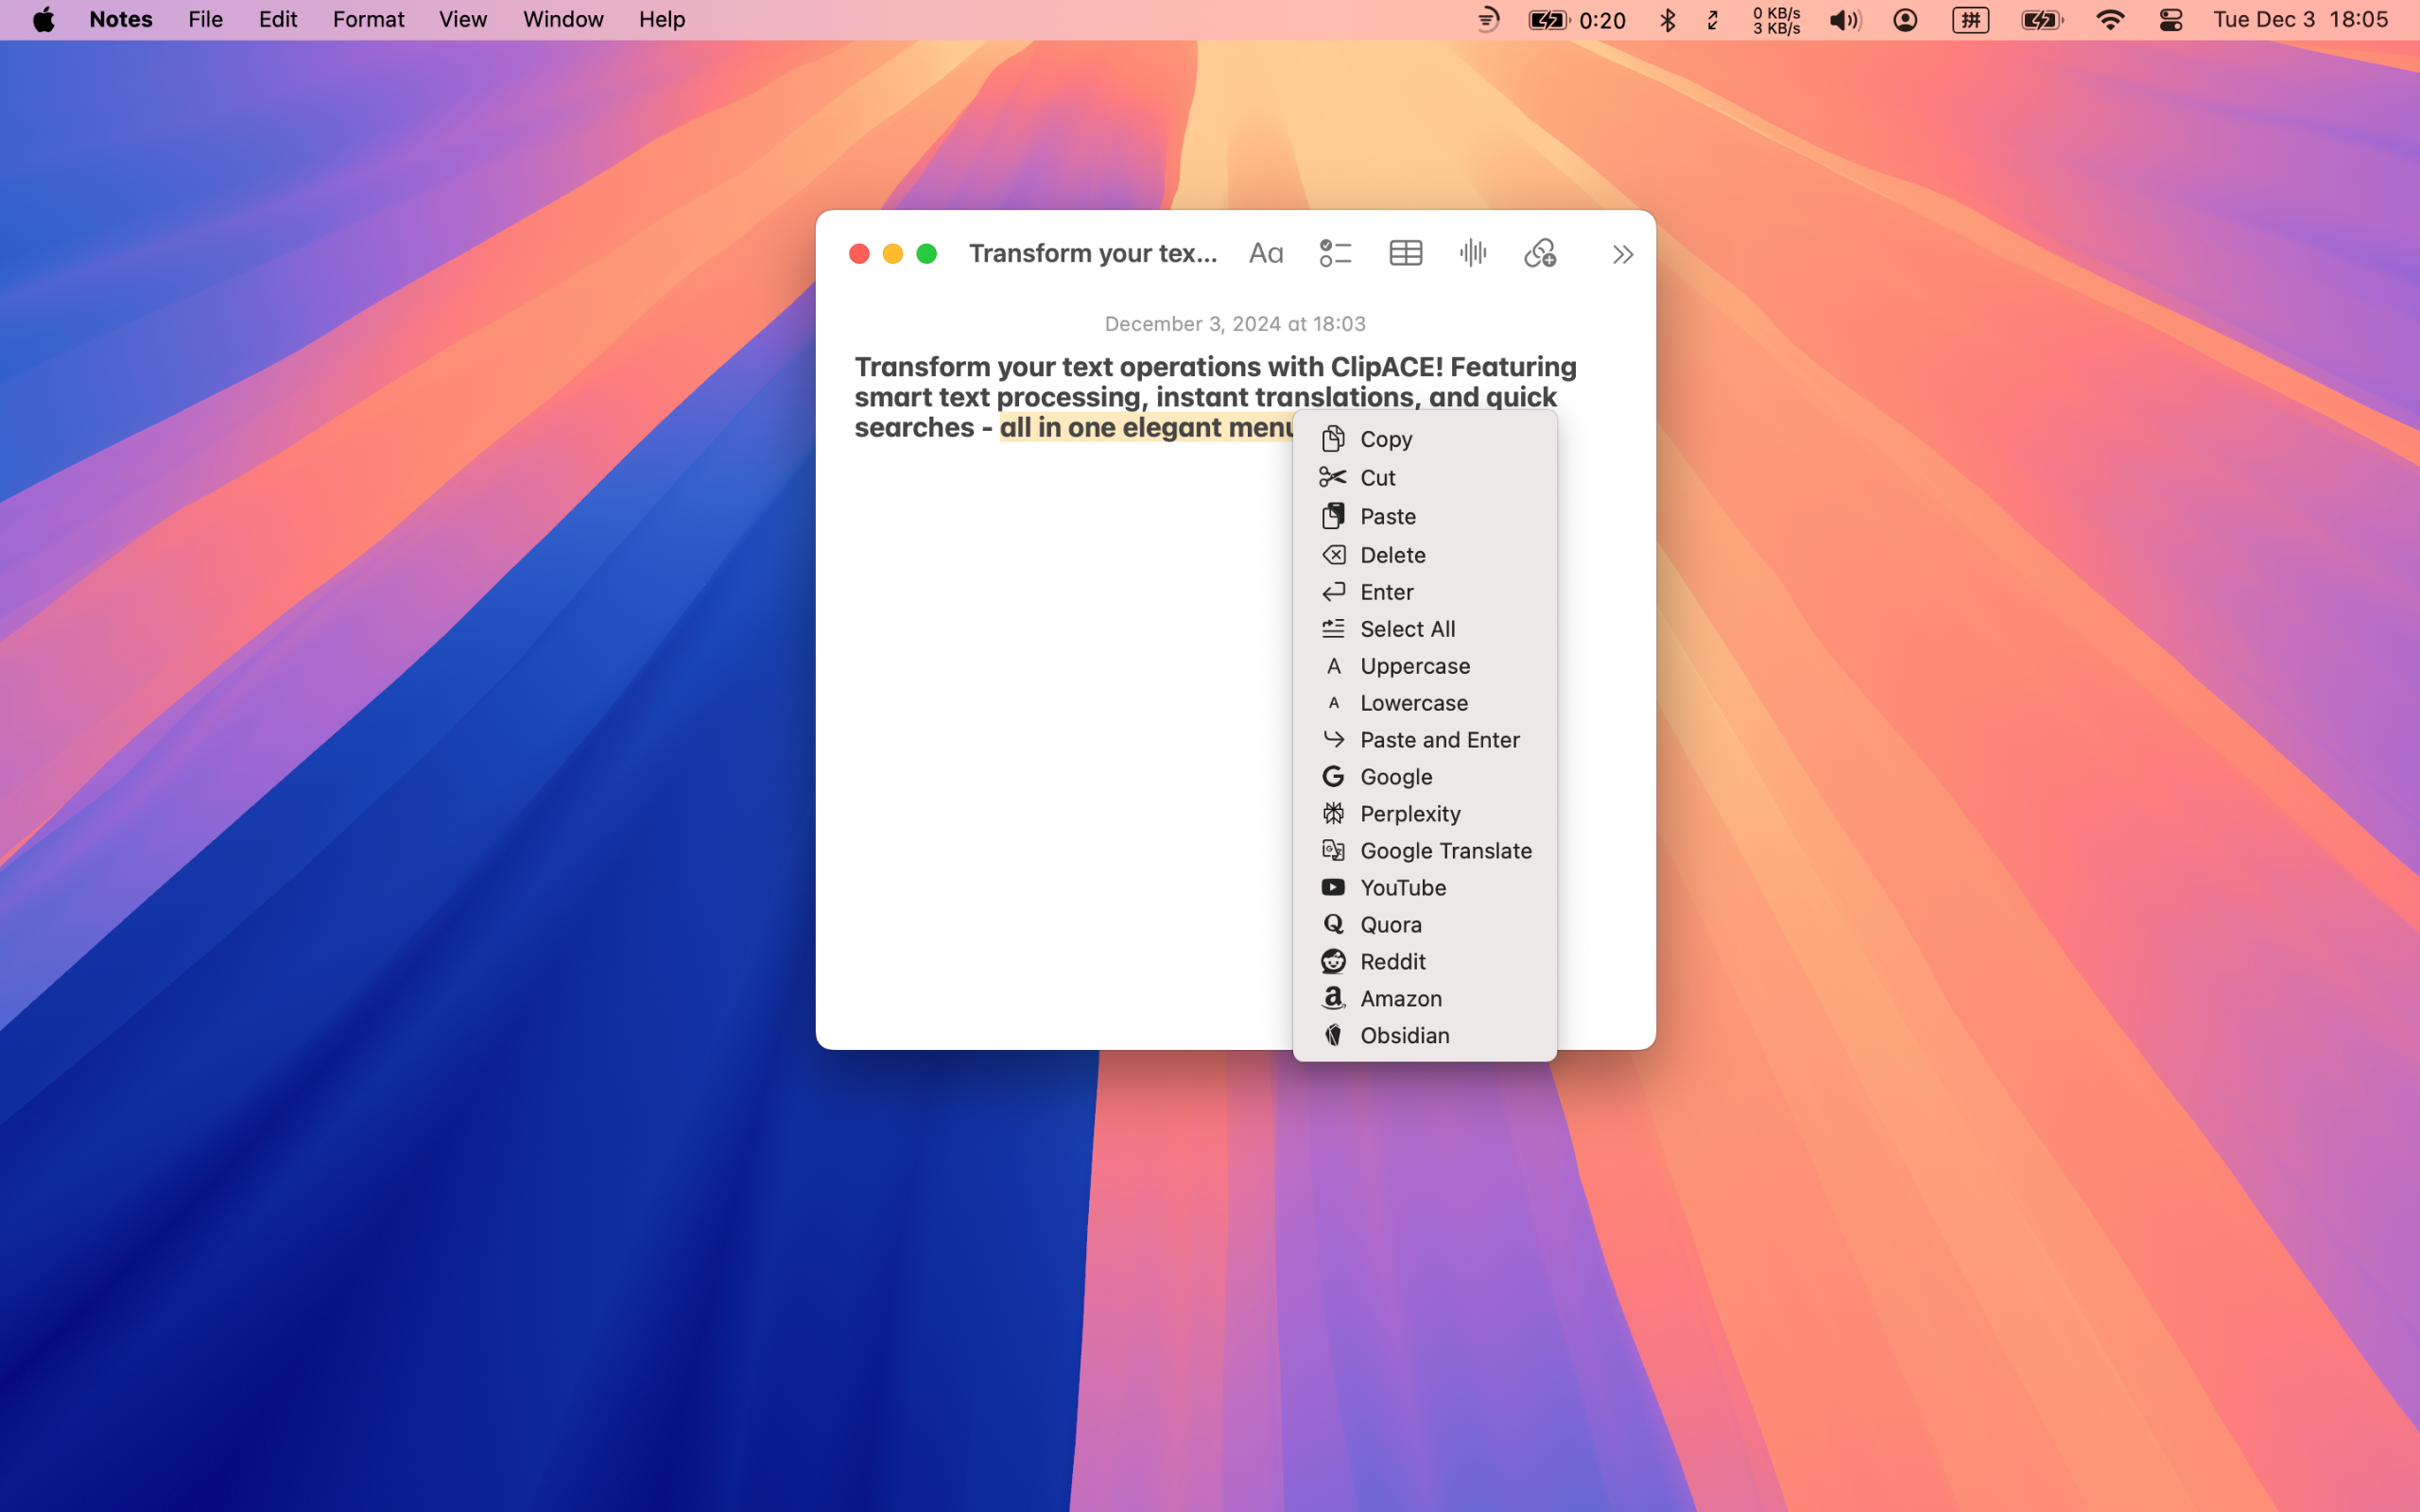Minimize the Notes window
Image resolution: width=2420 pixels, height=1512 pixels.
pyautogui.click(x=893, y=254)
